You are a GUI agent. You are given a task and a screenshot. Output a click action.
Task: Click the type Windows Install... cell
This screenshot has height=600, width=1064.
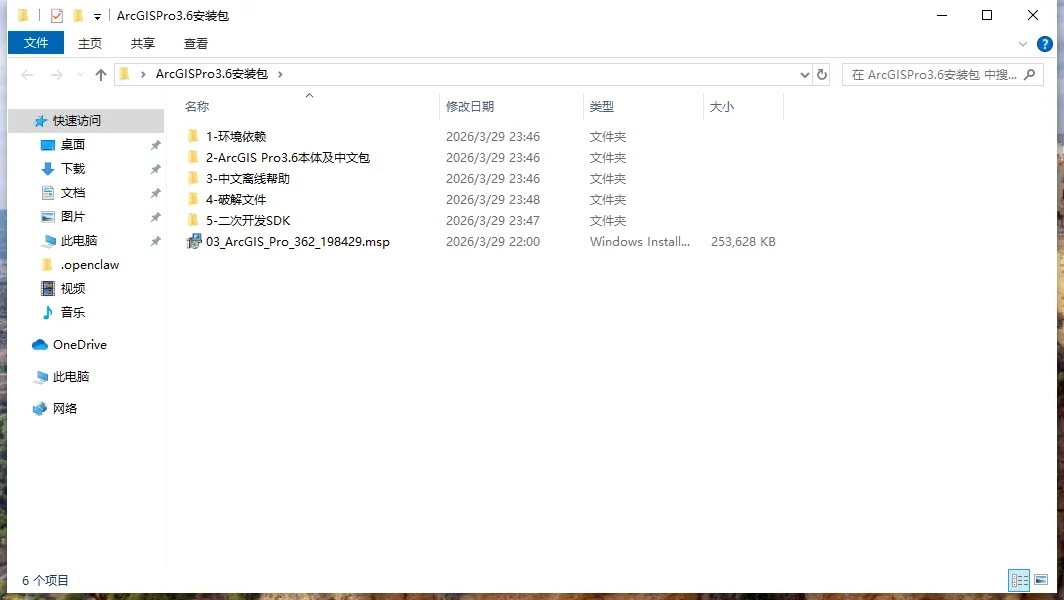point(639,242)
